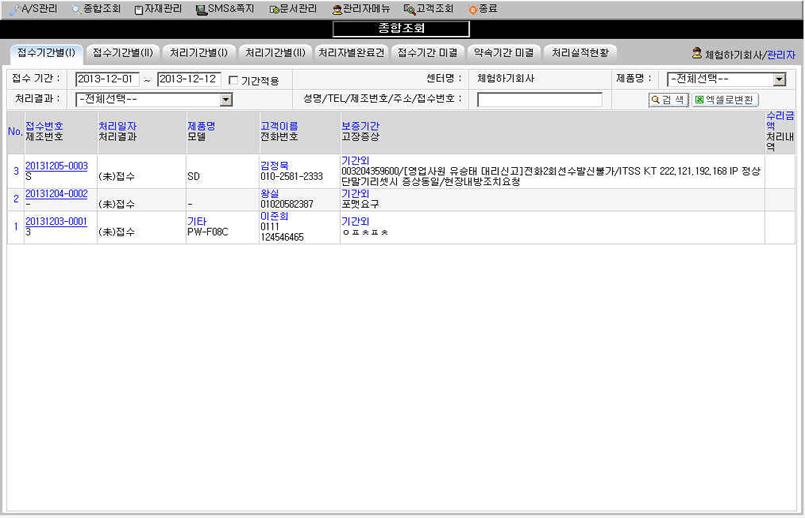Click the 종합조회 magnifier icon

pyautogui.click(x=76, y=8)
